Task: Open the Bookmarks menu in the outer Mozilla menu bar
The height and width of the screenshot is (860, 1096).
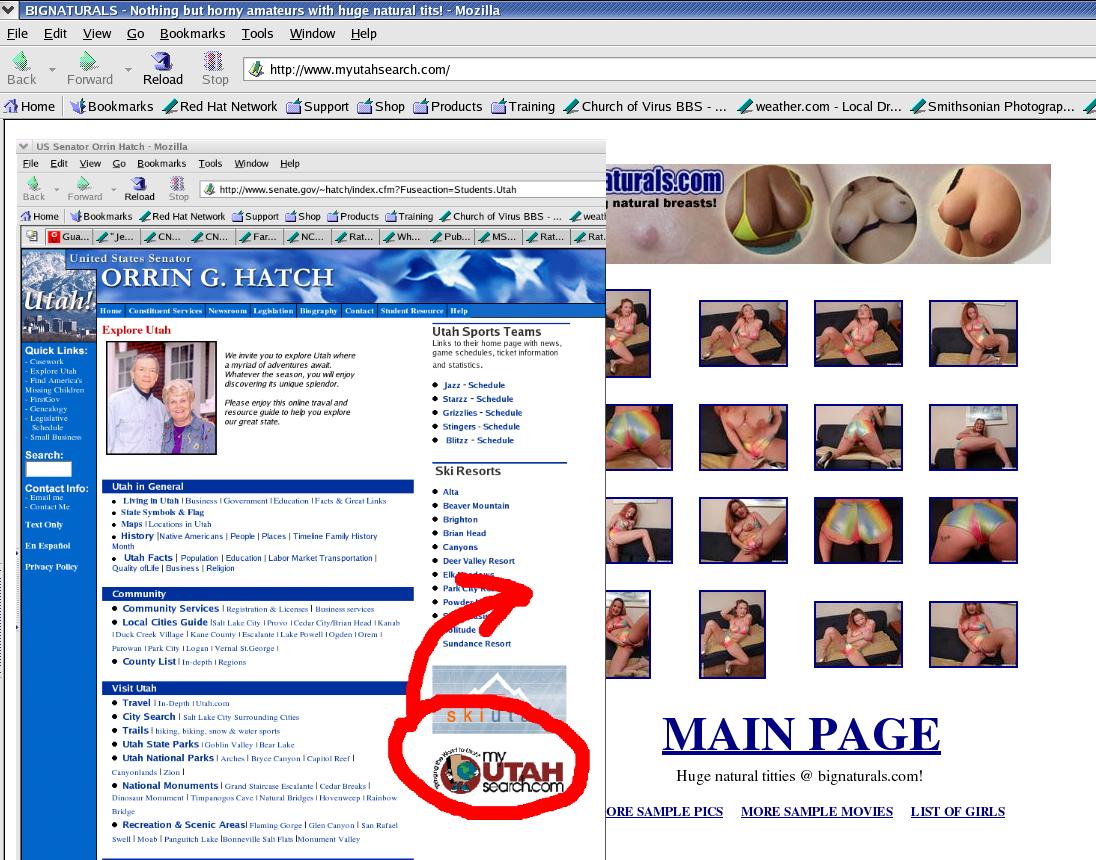Action: click(192, 34)
